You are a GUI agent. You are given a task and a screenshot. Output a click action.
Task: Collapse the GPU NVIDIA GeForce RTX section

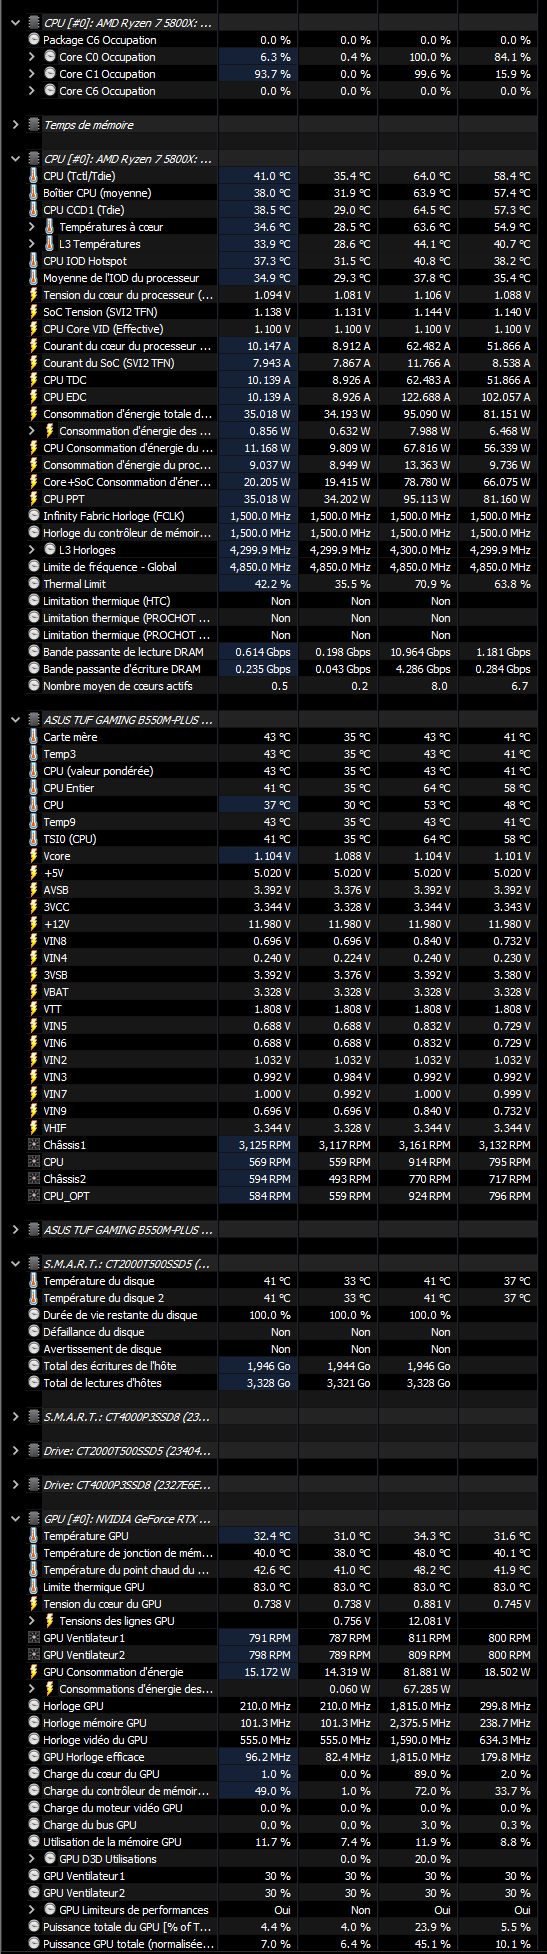(15, 1519)
